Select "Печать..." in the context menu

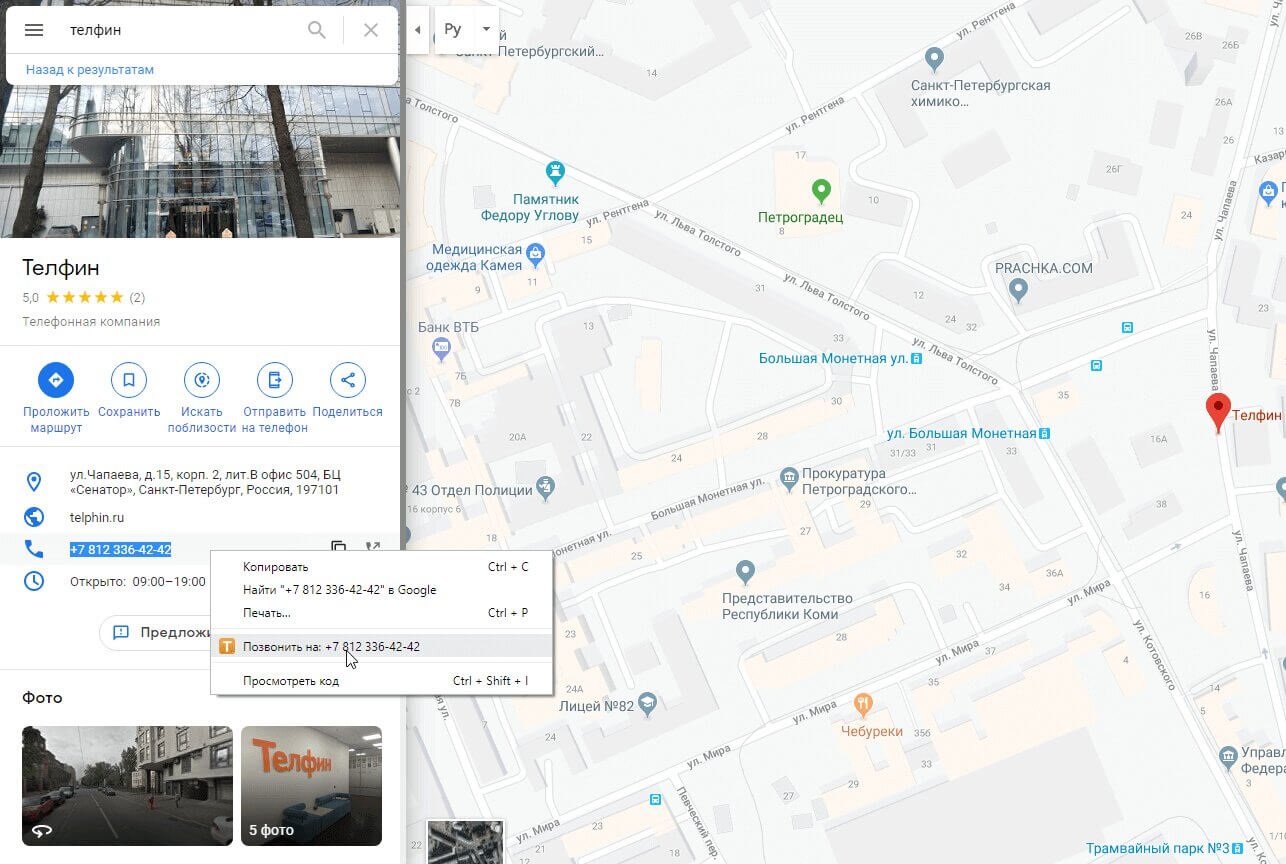click(380, 613)
